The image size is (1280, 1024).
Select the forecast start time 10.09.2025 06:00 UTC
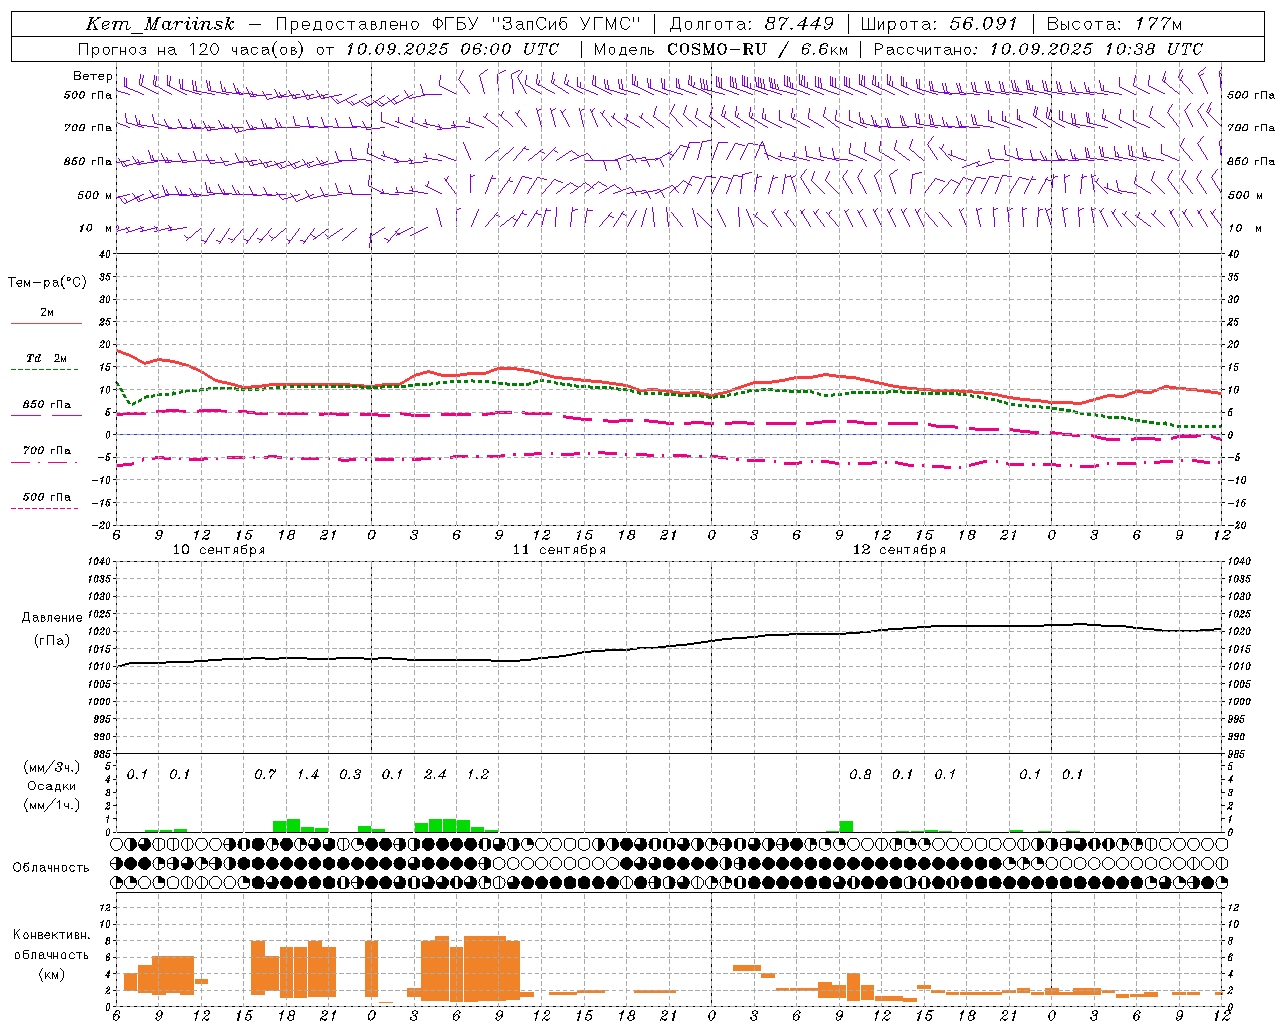click(452, 49)
